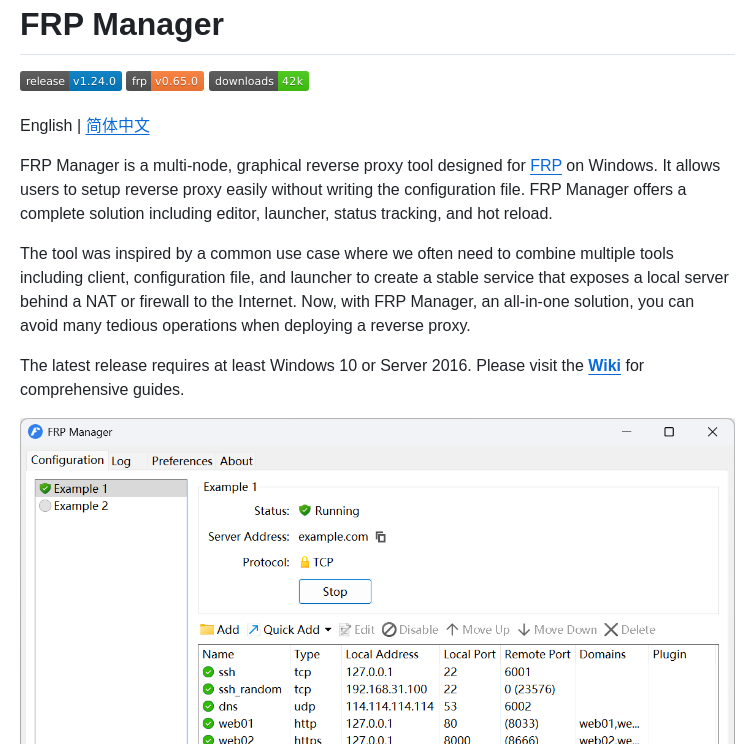754x744 pixels.
Task: Click local address 192.168.31.100
Action: [x=387, y=689]
